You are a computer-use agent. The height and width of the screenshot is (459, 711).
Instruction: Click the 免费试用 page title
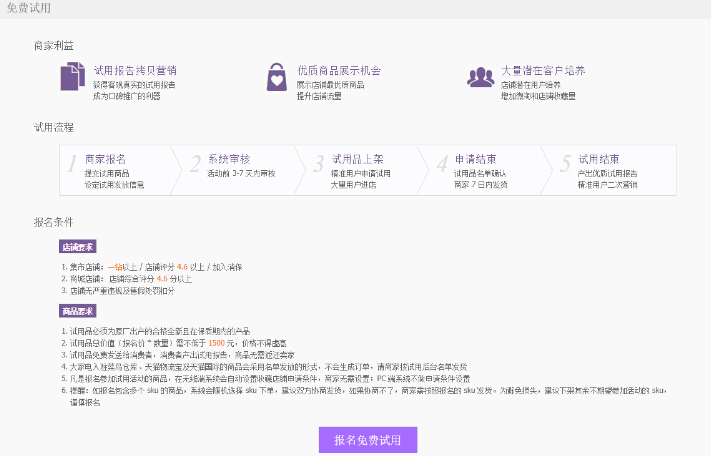click(26, 8)
